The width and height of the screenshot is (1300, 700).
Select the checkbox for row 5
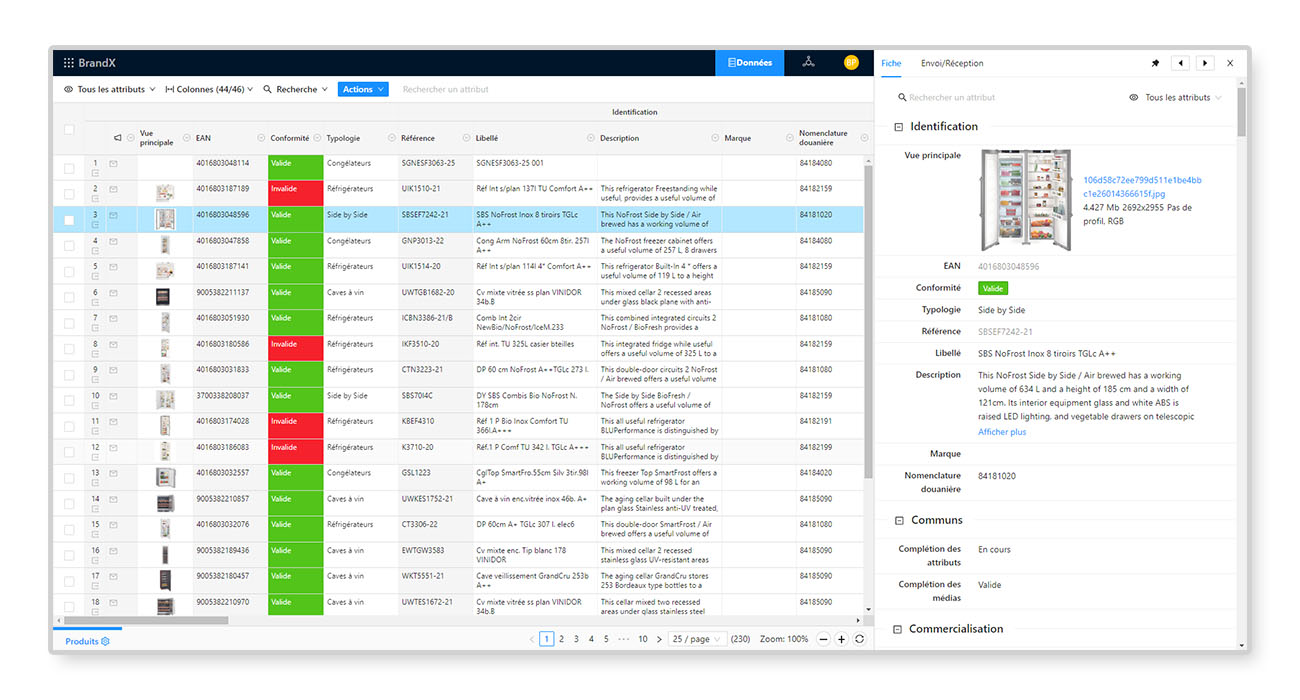(x=69, y=271)
